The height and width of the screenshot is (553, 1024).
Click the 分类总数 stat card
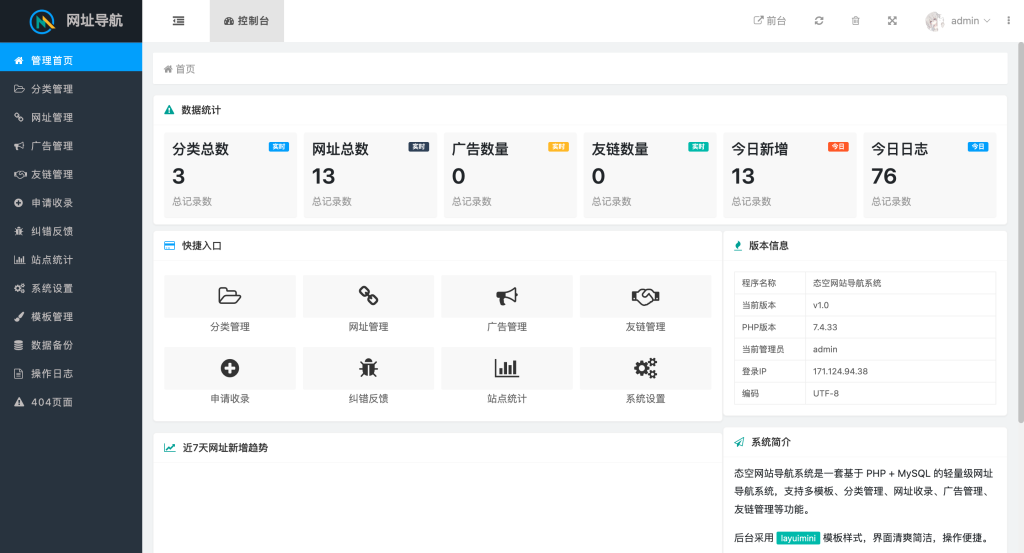click(x=231, y=175)
